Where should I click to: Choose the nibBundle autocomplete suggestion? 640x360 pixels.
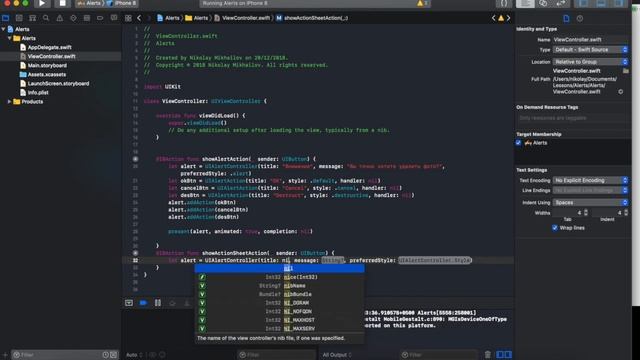click(x=279, y=294)
